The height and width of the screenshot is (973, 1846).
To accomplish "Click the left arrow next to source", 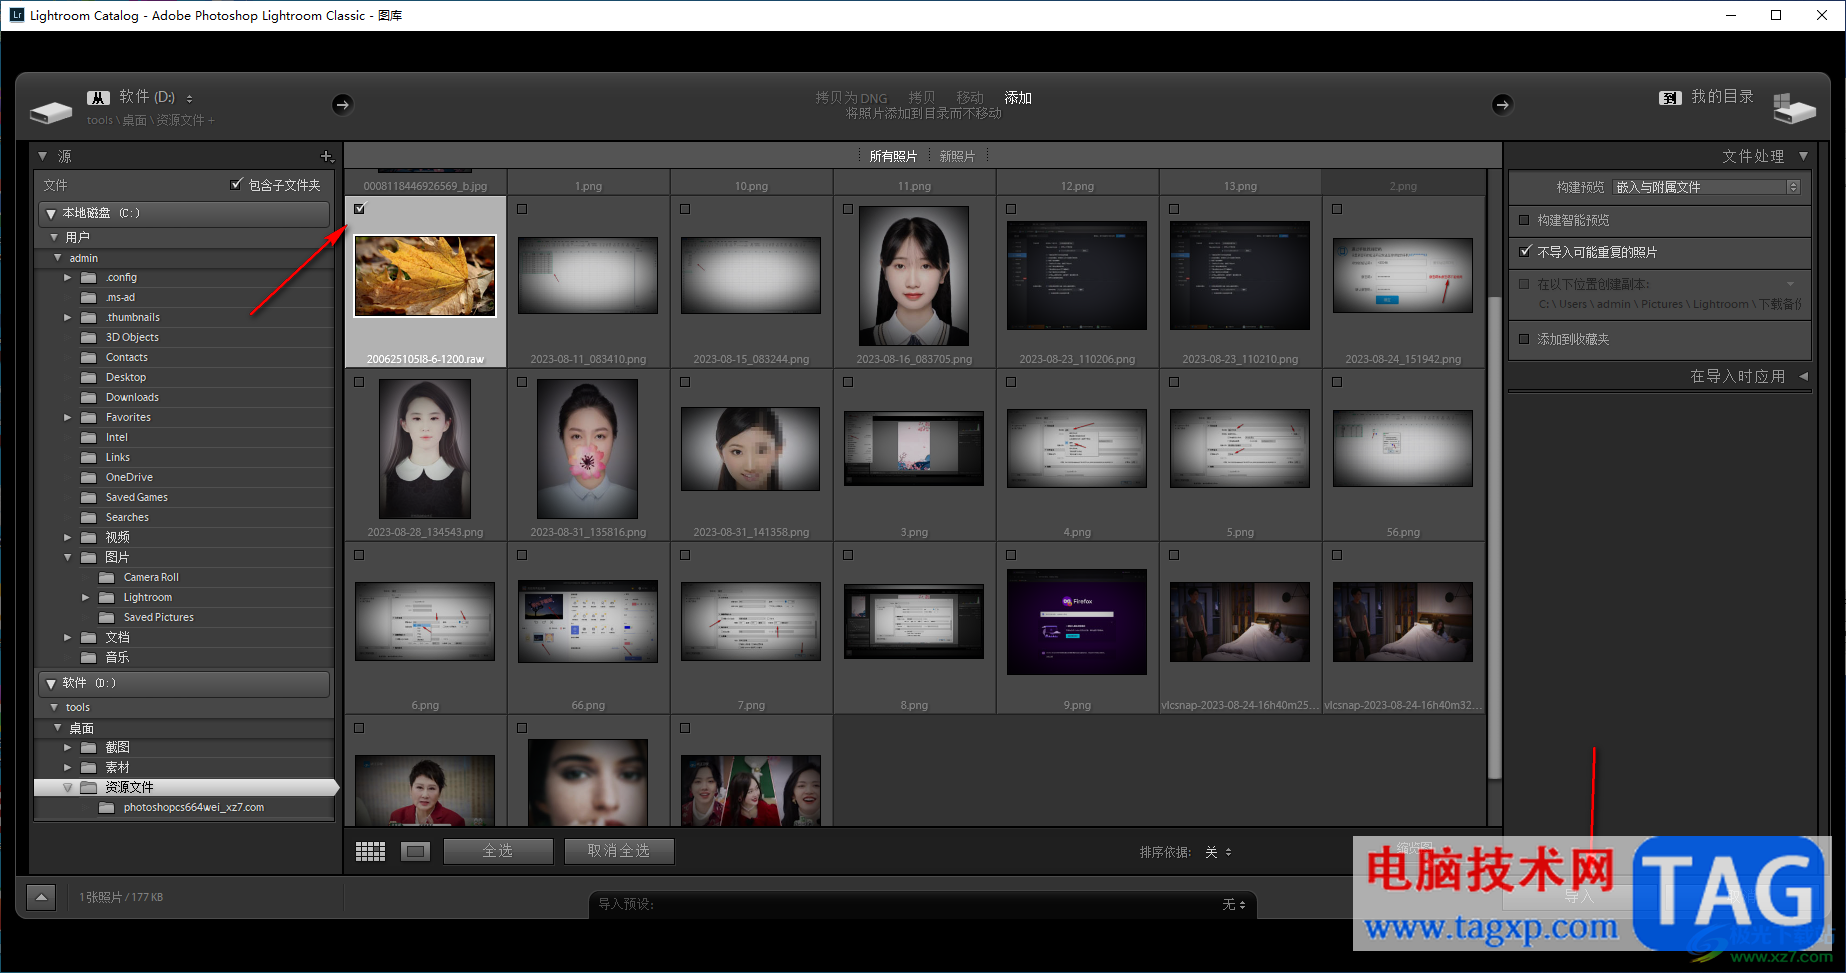I will coord(342,104).
